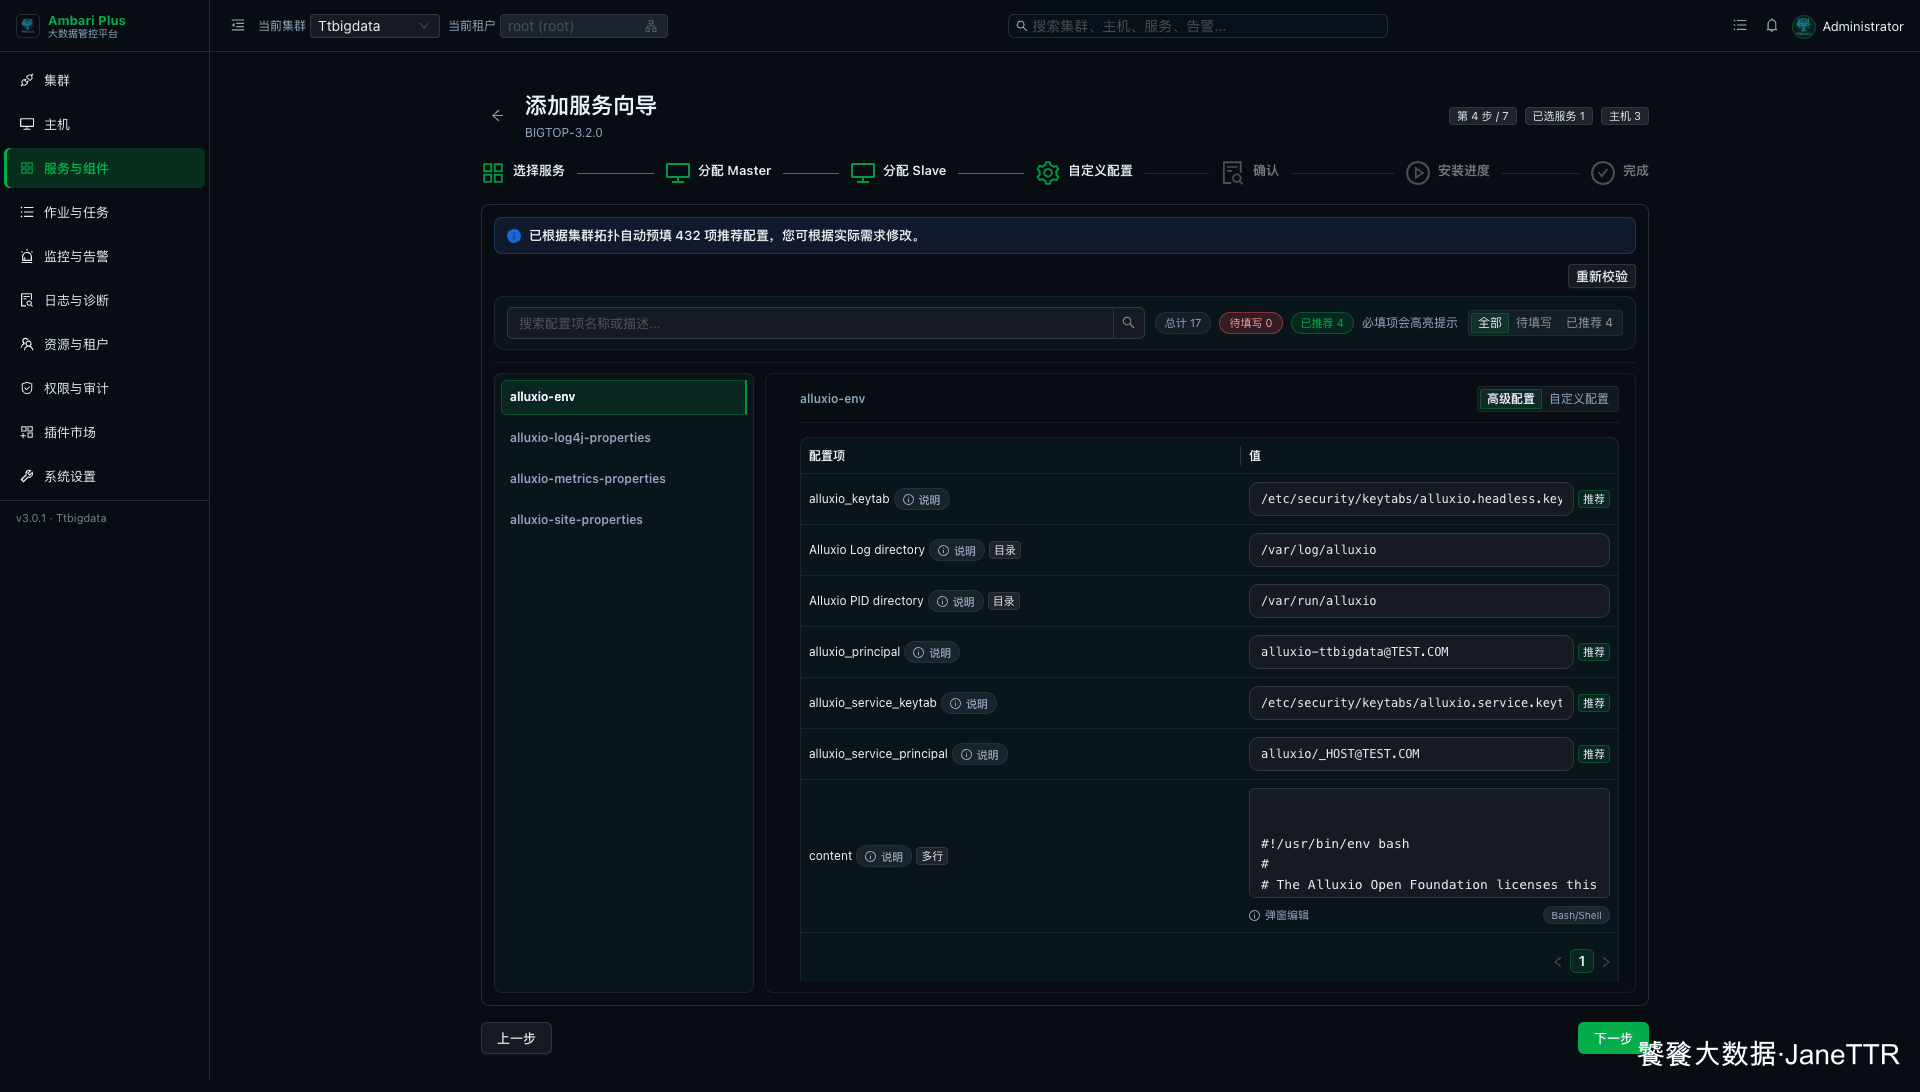1920x1092 pixels.
Task: Click the tenant tree icon in 当前租户 field
Action: click(x=651, y=26)
